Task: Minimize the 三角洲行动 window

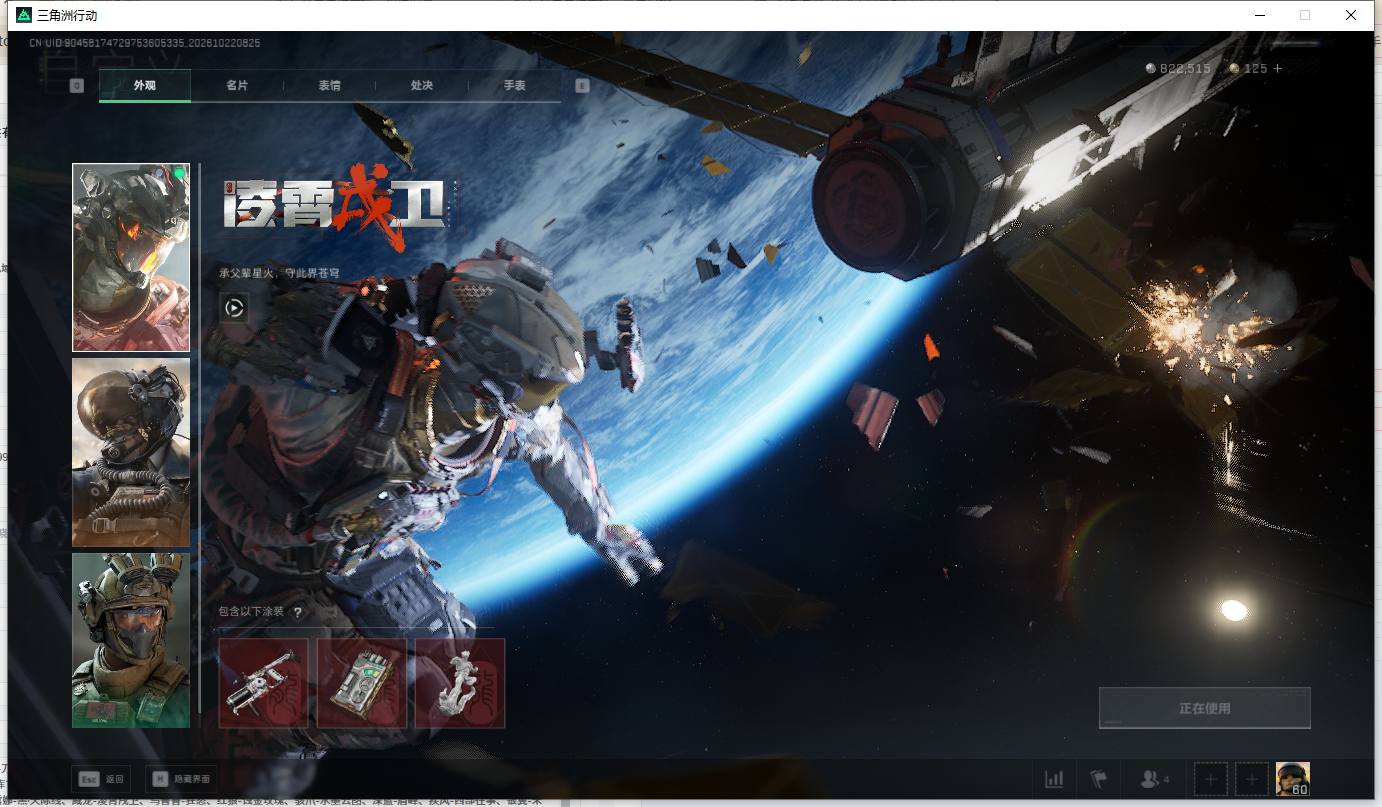Action: (x=1259, y=15)
